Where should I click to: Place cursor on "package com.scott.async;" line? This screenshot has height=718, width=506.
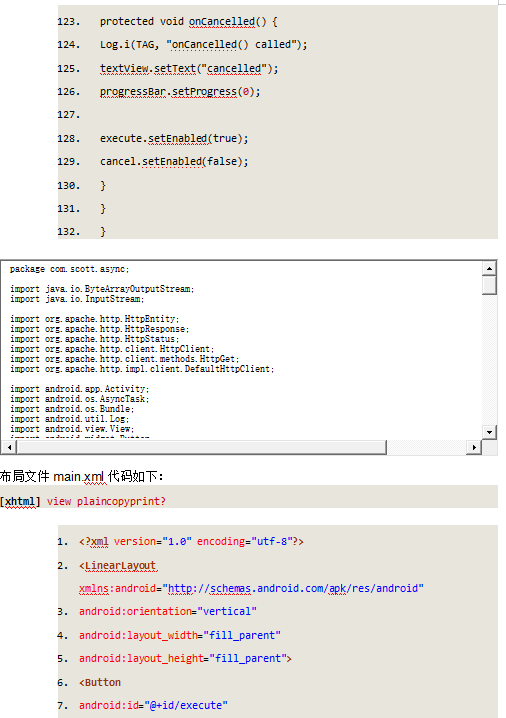click(70, 269)
